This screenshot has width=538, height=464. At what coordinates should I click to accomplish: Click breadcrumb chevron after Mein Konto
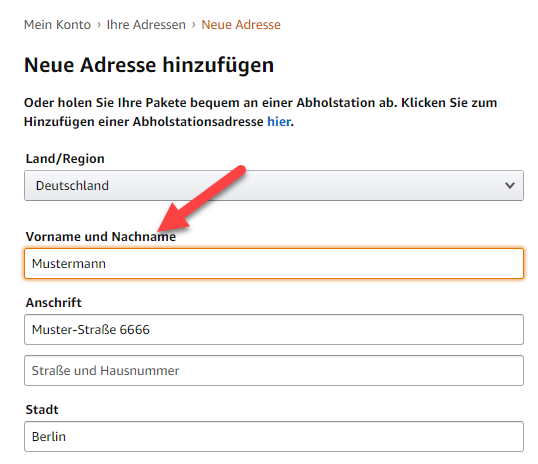(99, 25)
